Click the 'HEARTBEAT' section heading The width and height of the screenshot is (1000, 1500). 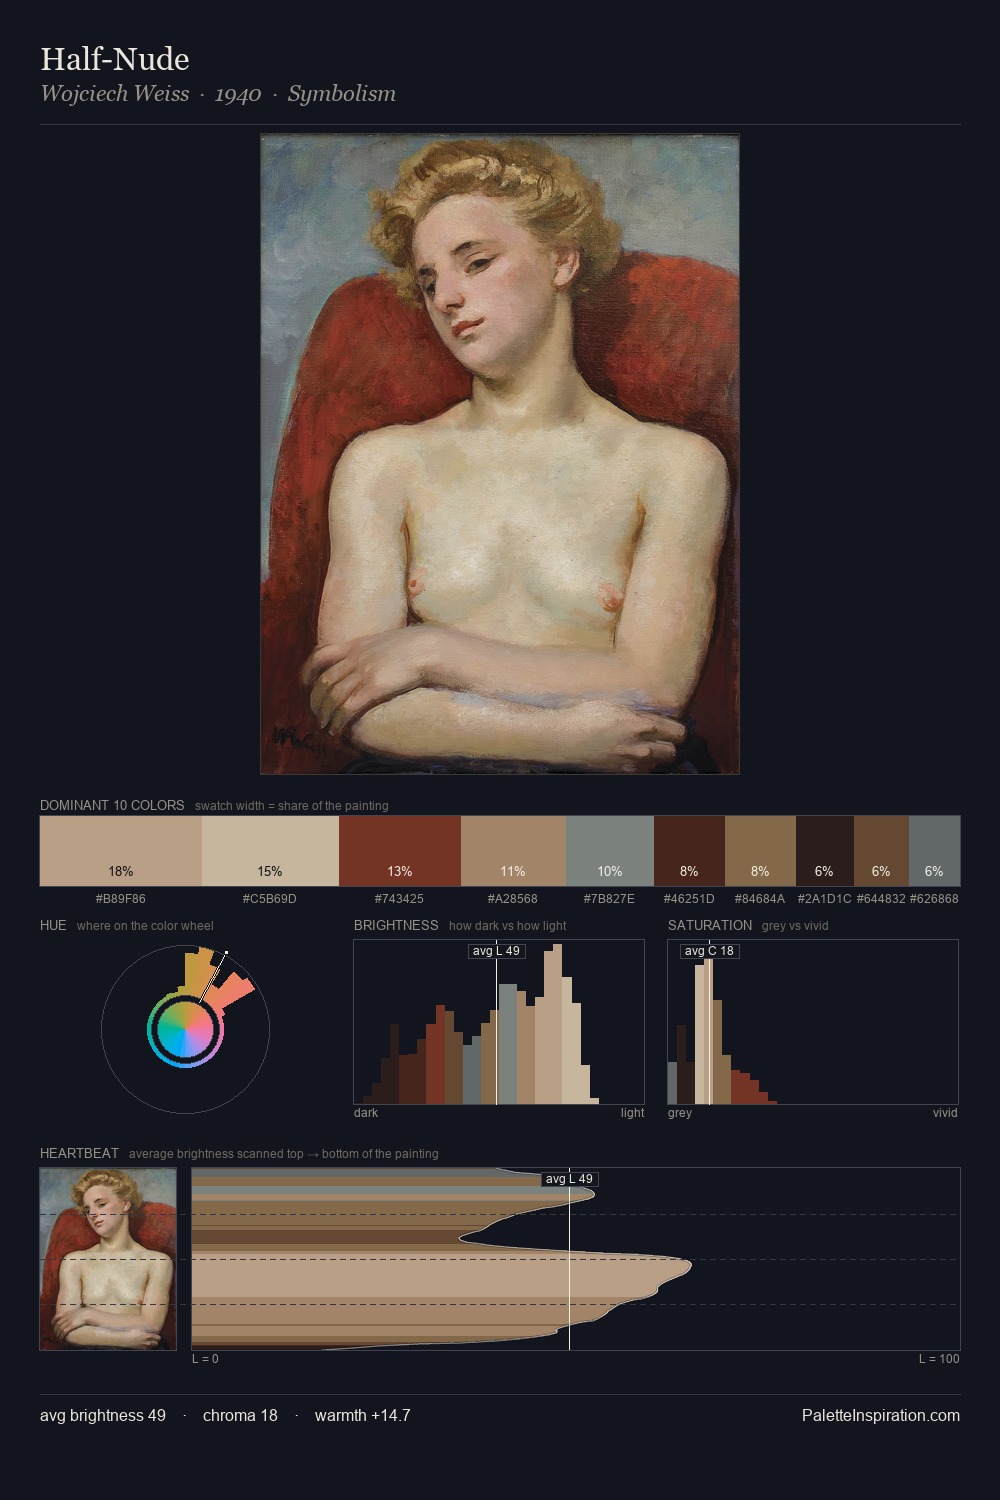pos(79,1153)
